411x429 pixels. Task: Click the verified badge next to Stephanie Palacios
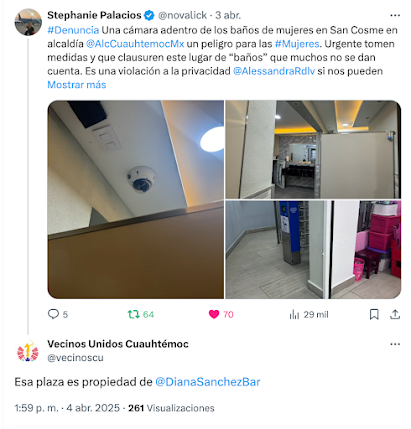[149, 15]
